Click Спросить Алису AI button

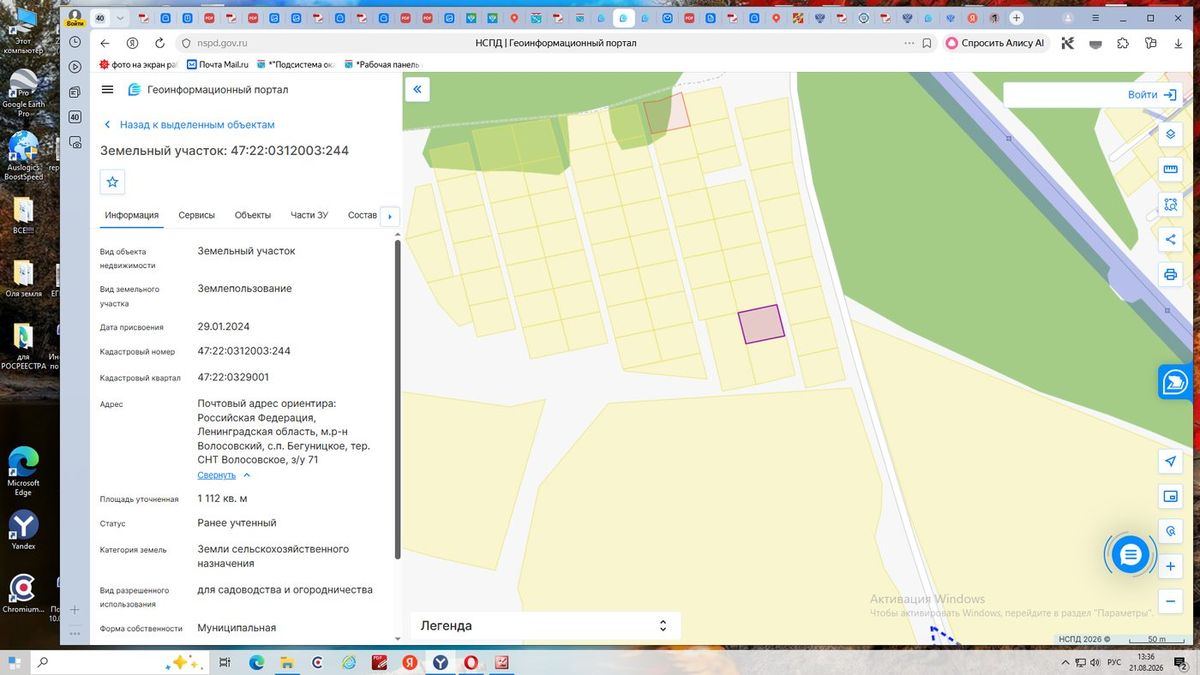(x=996, y=43)
